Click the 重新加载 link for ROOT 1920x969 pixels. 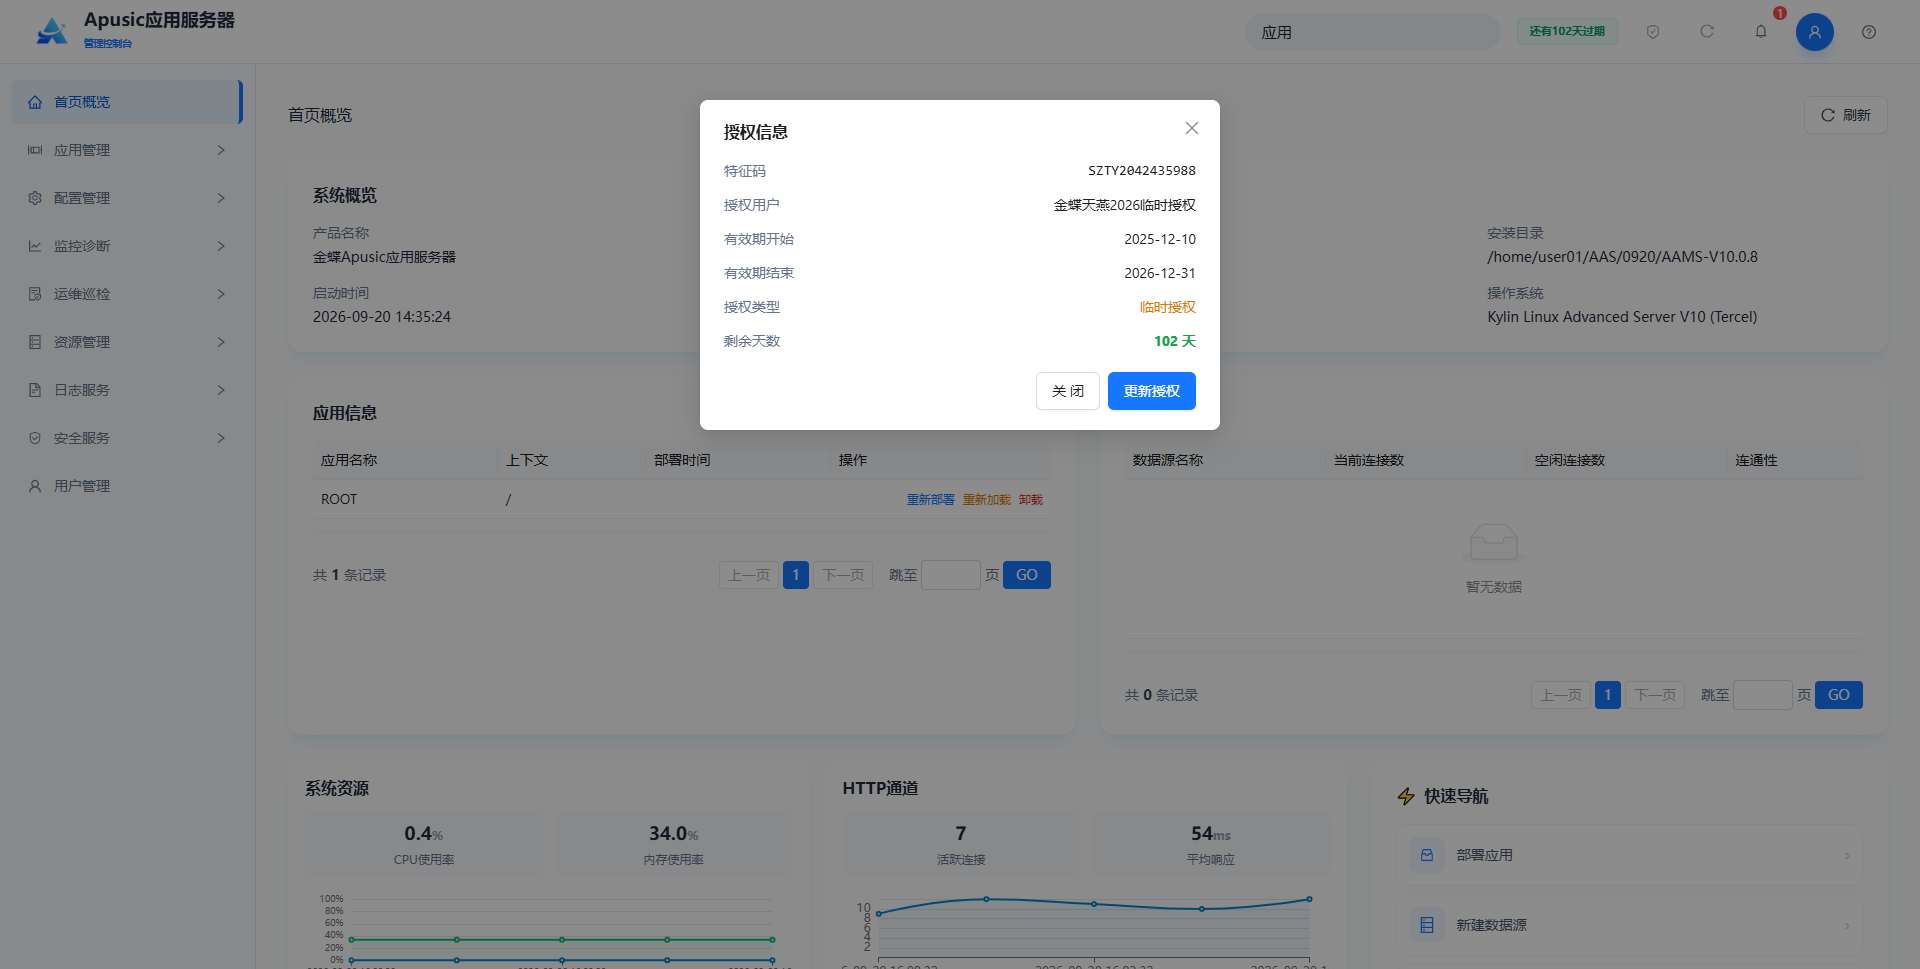point(986,500)
